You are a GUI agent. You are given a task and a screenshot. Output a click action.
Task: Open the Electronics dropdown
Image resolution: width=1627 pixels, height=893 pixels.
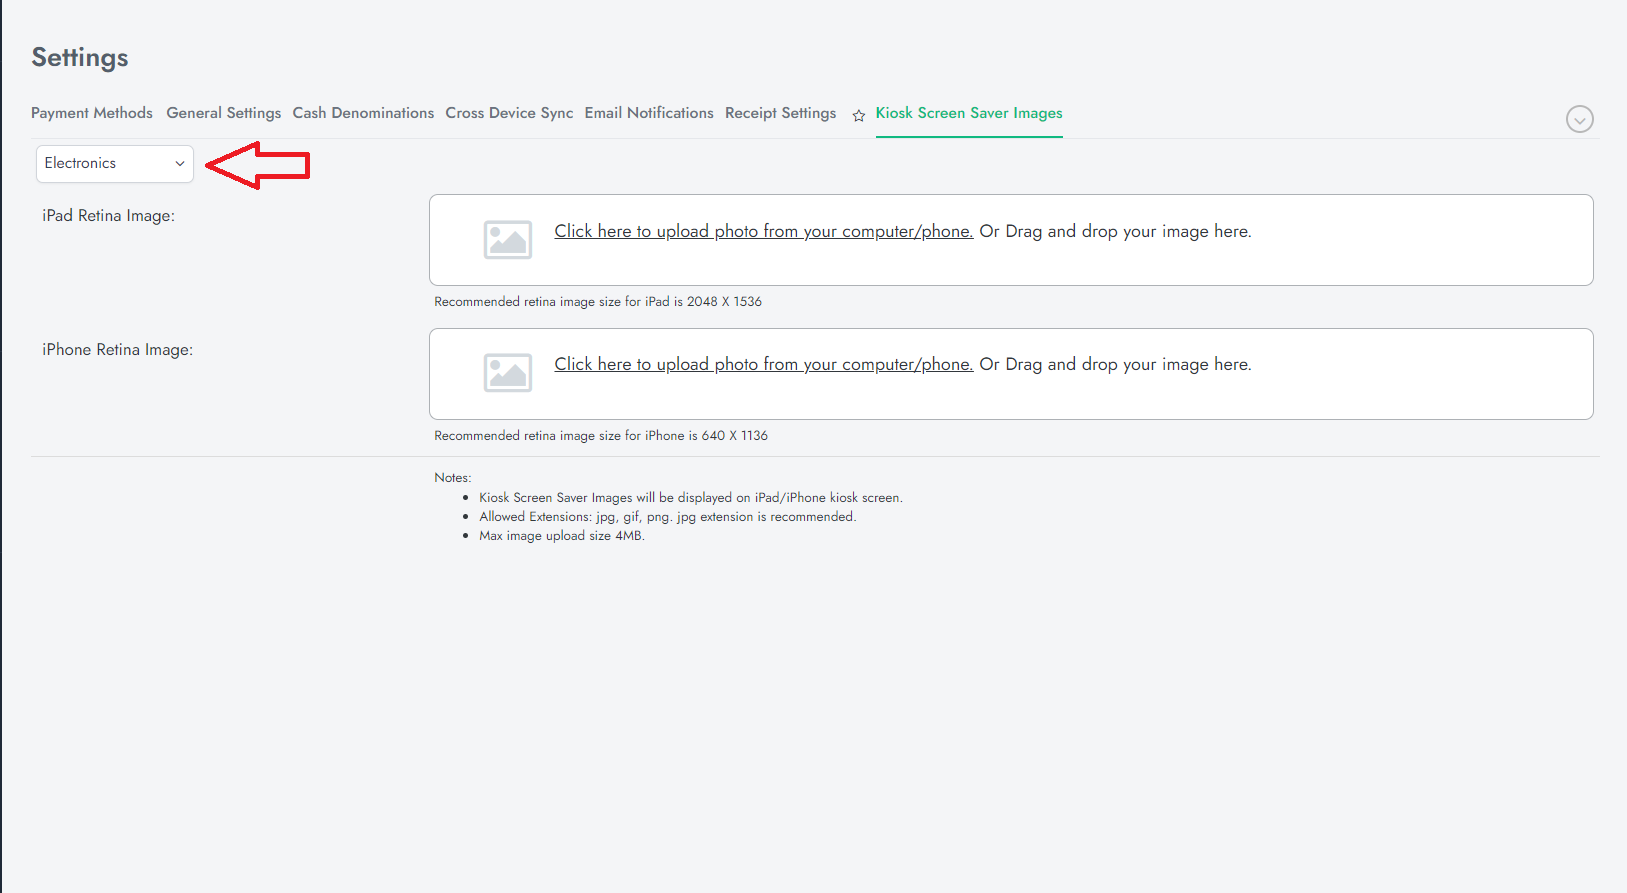click(x=115, y=164)
